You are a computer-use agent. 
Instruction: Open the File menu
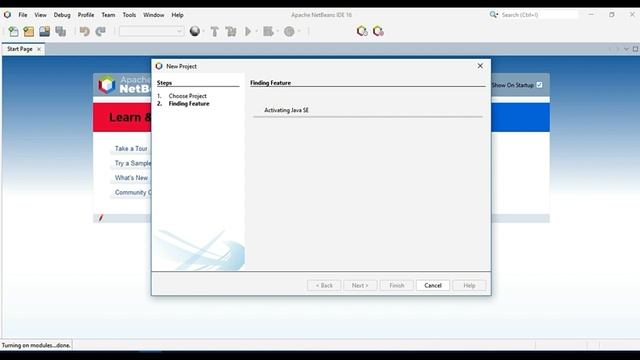[x=23, y=15]
